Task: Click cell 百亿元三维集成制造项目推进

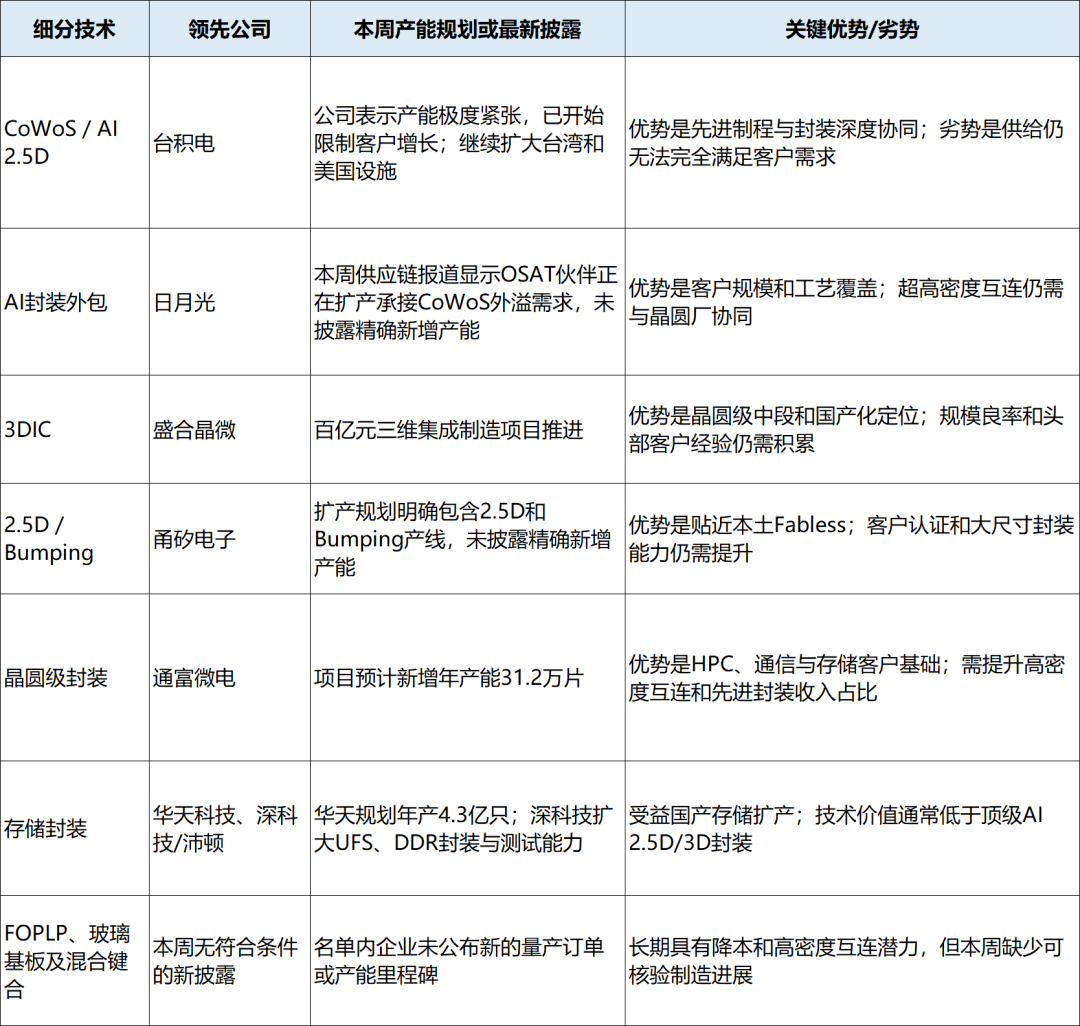Action: [x=468, y=429]
